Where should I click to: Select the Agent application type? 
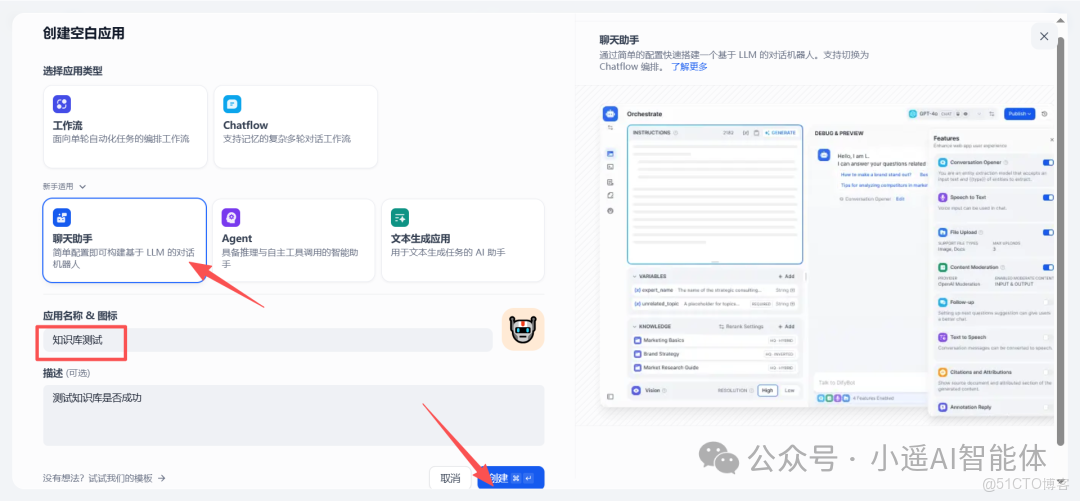tap(293, 241)
